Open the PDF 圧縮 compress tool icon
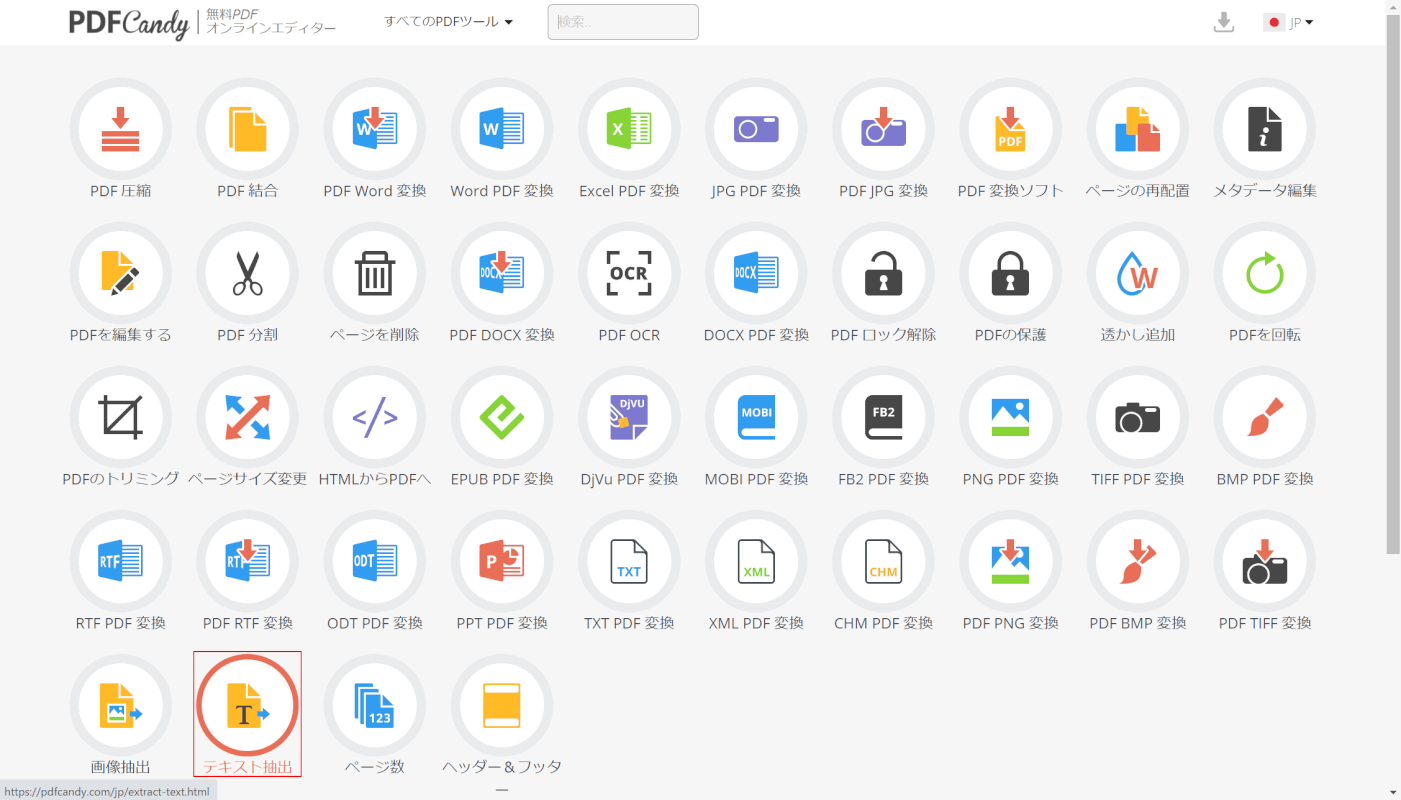This screenshot has height=800, width=1401. (120, 130)
